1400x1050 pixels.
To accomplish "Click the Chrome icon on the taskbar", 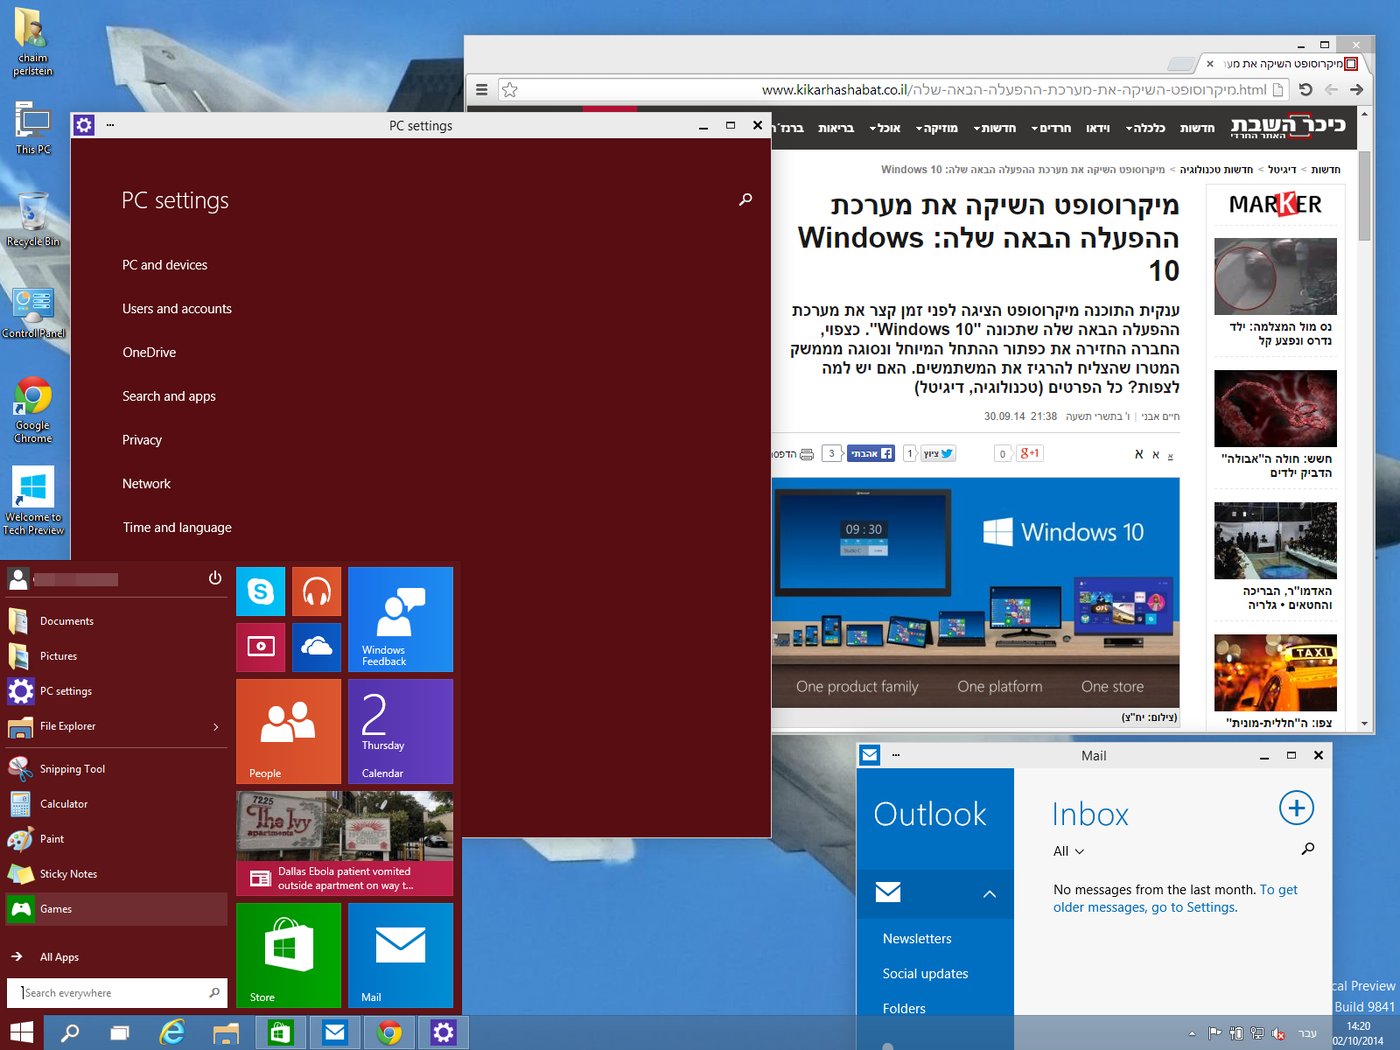I will tap(389, 1033).
